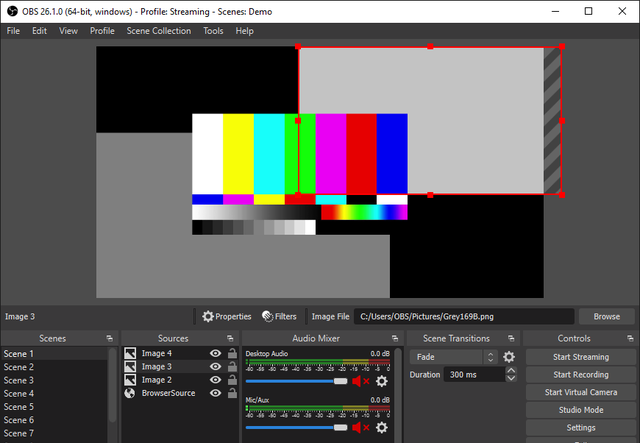Pop out the Controls dock
Screen dimensions: 640x443
(x=630, y=338)
